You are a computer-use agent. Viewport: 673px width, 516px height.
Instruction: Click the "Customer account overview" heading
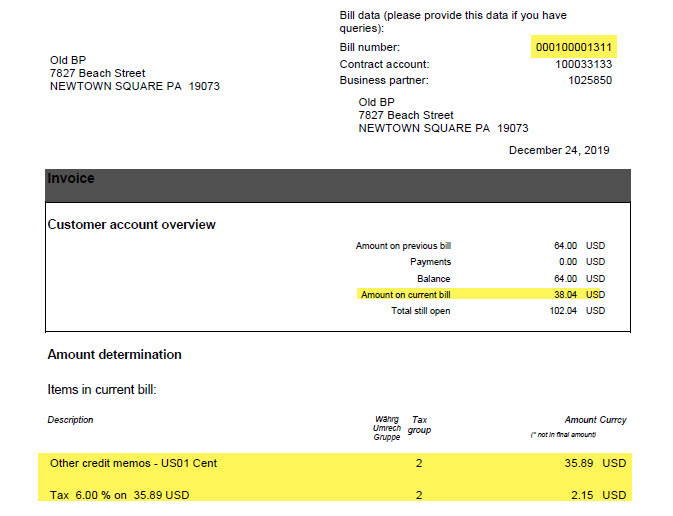(x=132, y=225)
